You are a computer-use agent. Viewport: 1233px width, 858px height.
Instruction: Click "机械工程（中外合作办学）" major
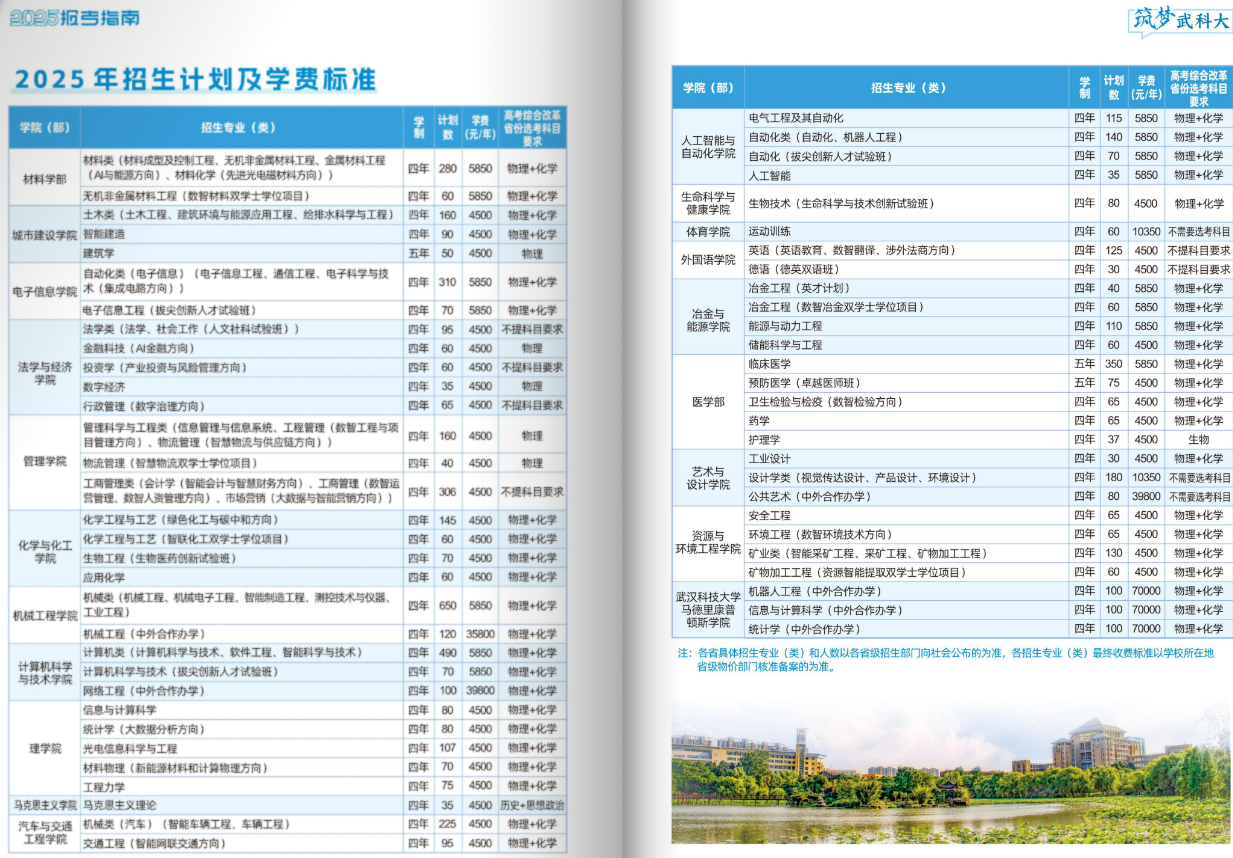(145, 634)
